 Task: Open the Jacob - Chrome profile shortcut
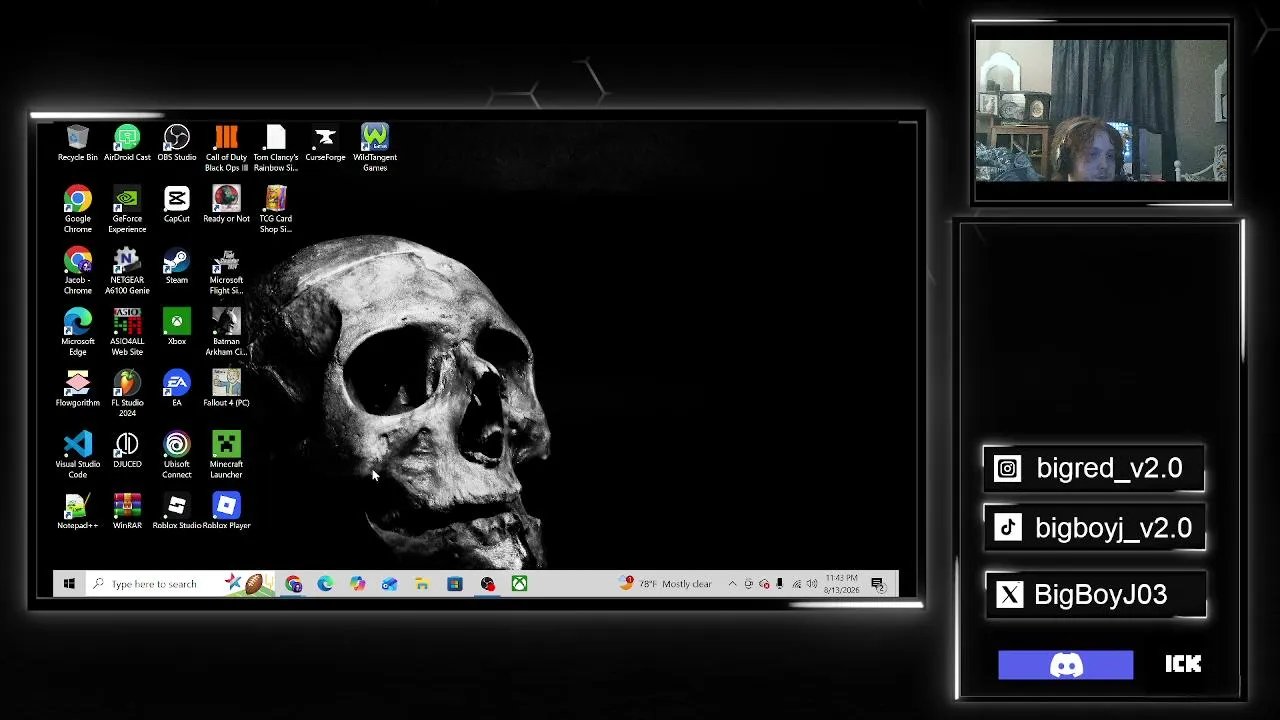tap(78, 270)
